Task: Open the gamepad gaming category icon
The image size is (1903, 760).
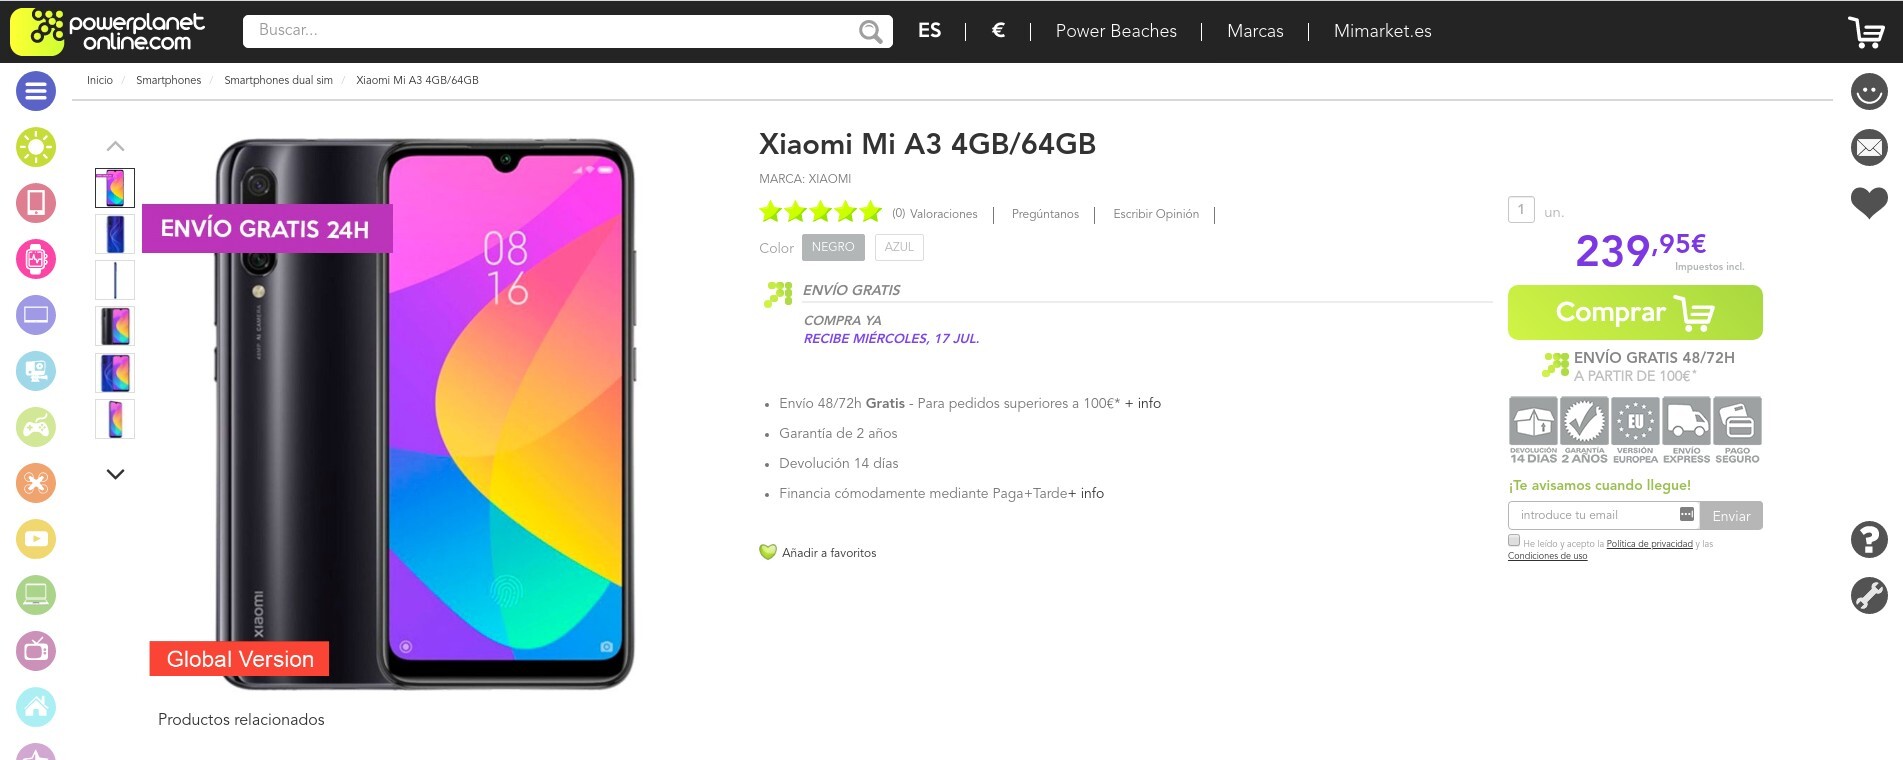Action: pyautogui.click(x=36, y=428)
